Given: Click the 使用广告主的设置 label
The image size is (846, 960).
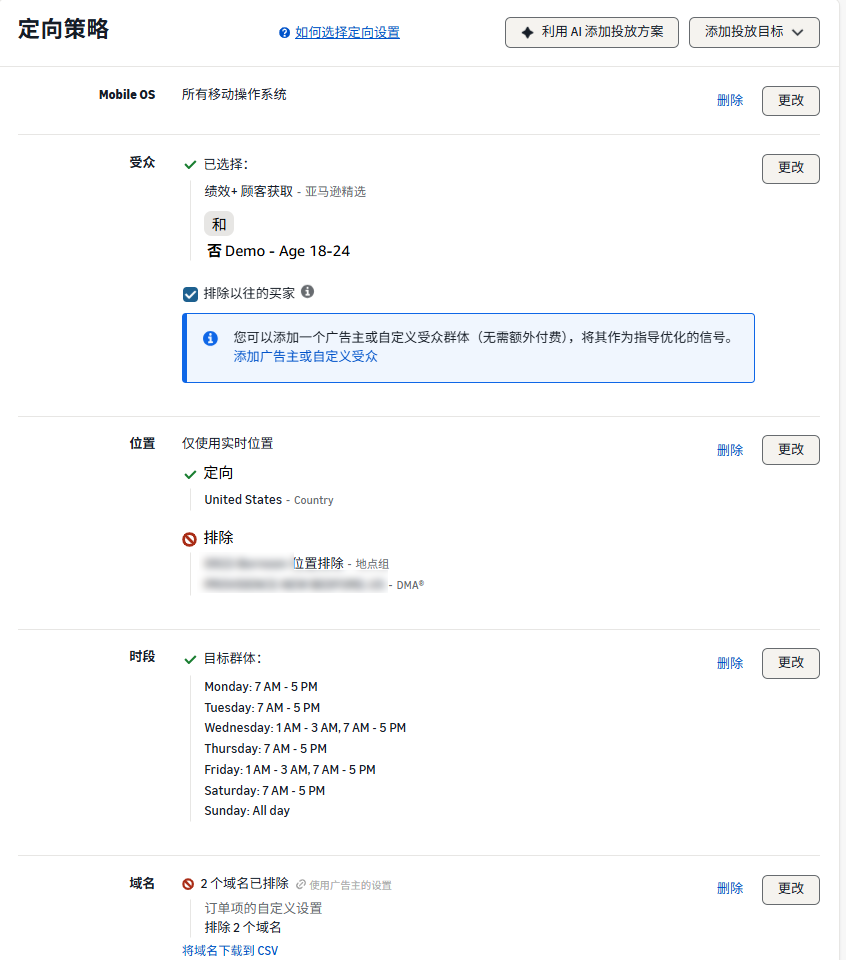Looking at the screenshot, I should [x=350, y=885].
